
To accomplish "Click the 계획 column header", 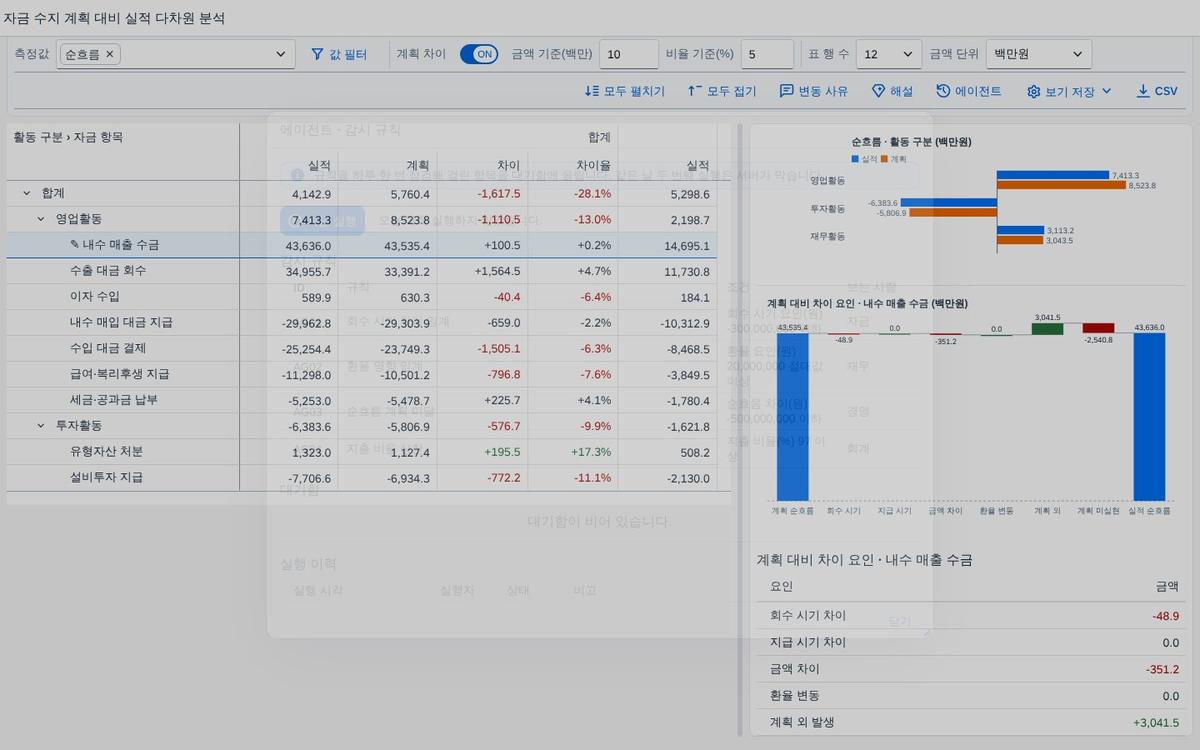I will 388,165.
